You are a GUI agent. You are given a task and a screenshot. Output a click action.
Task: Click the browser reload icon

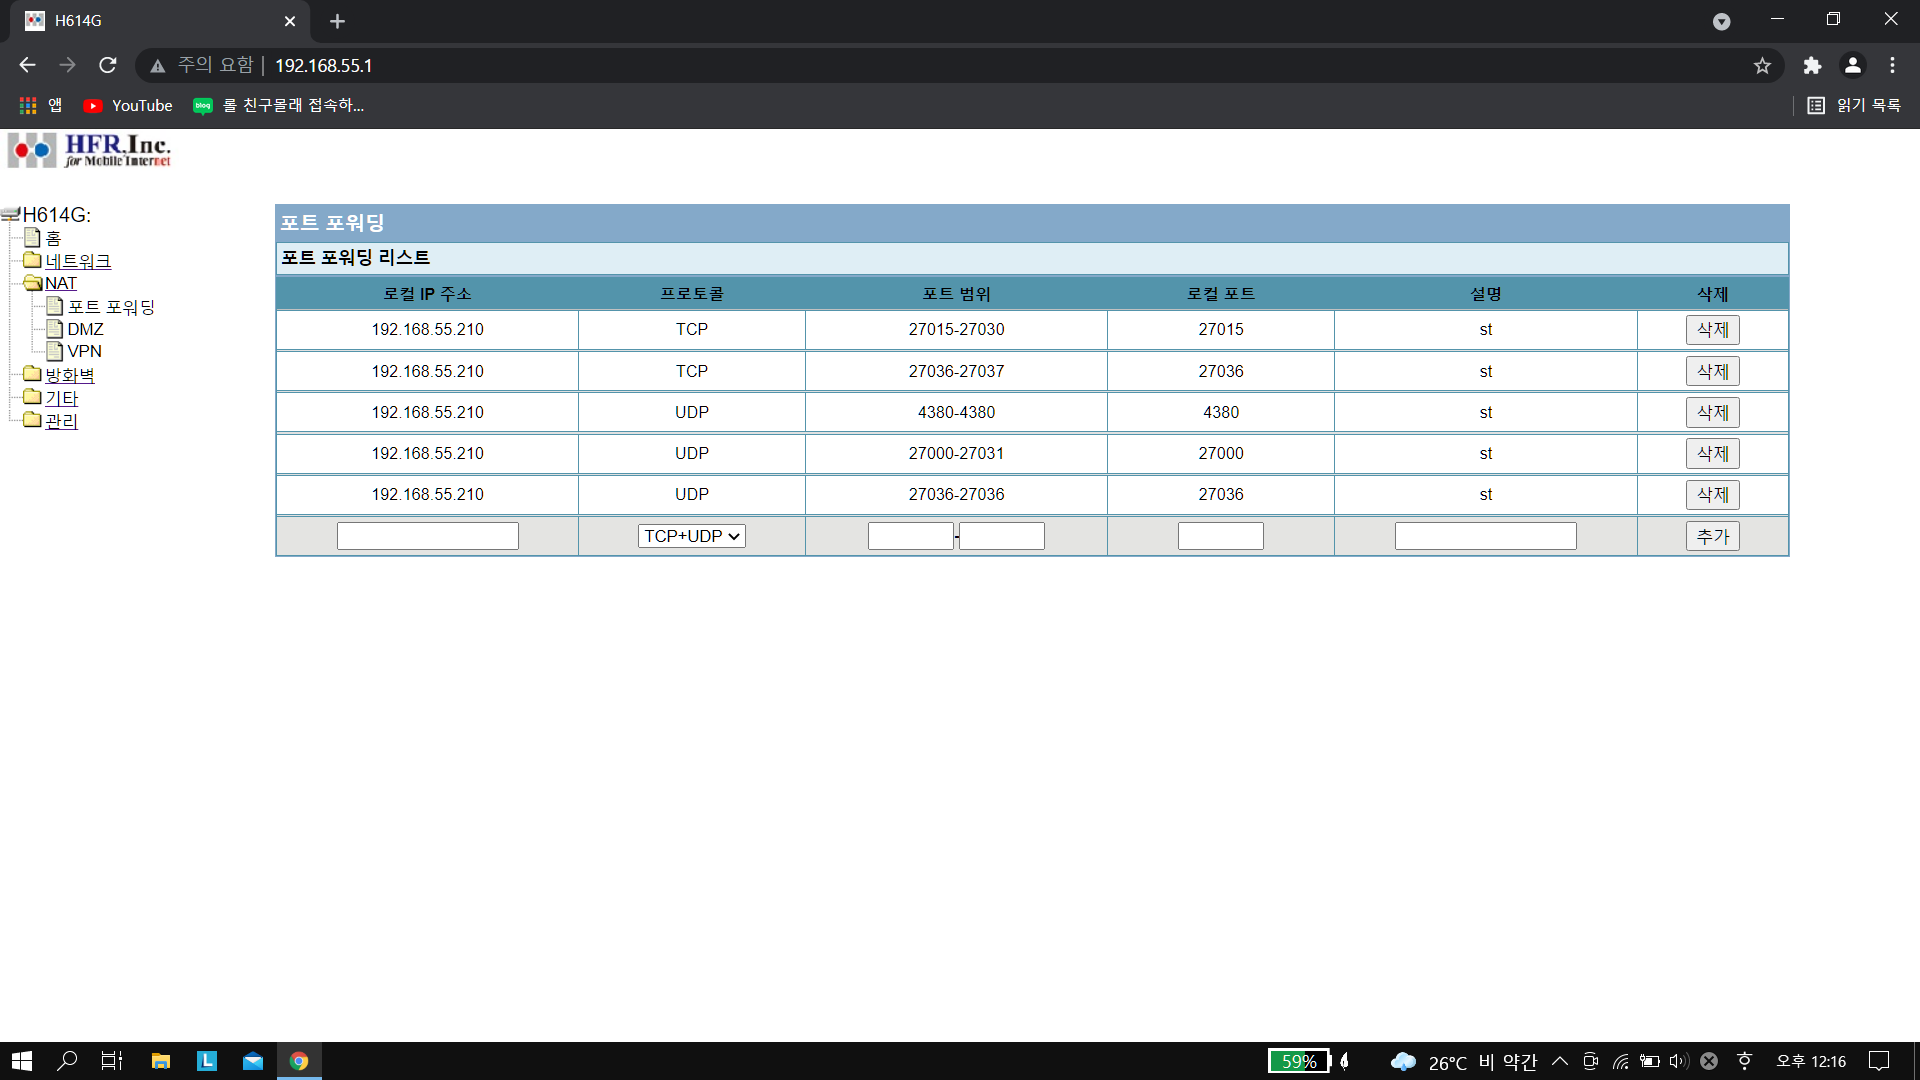click(108, 65)
